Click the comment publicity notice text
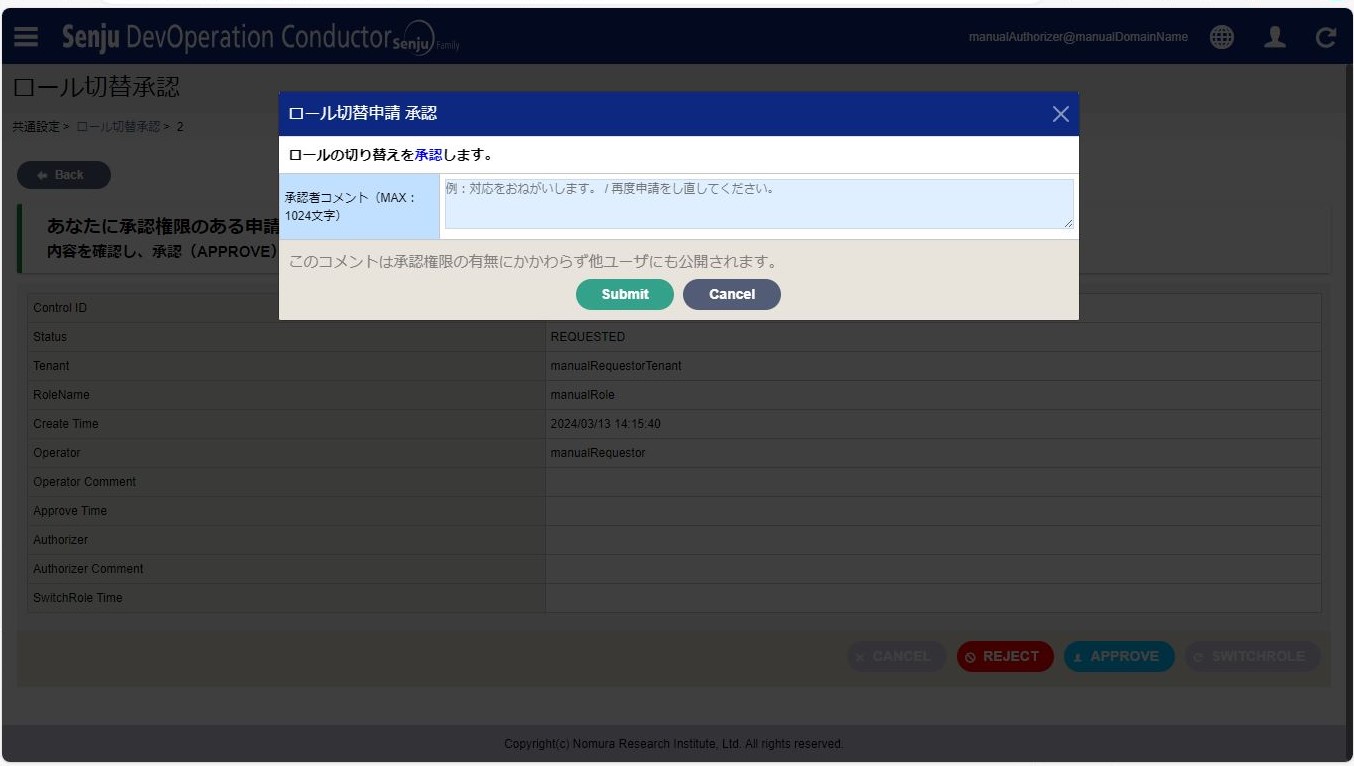 tap(533, 262)
